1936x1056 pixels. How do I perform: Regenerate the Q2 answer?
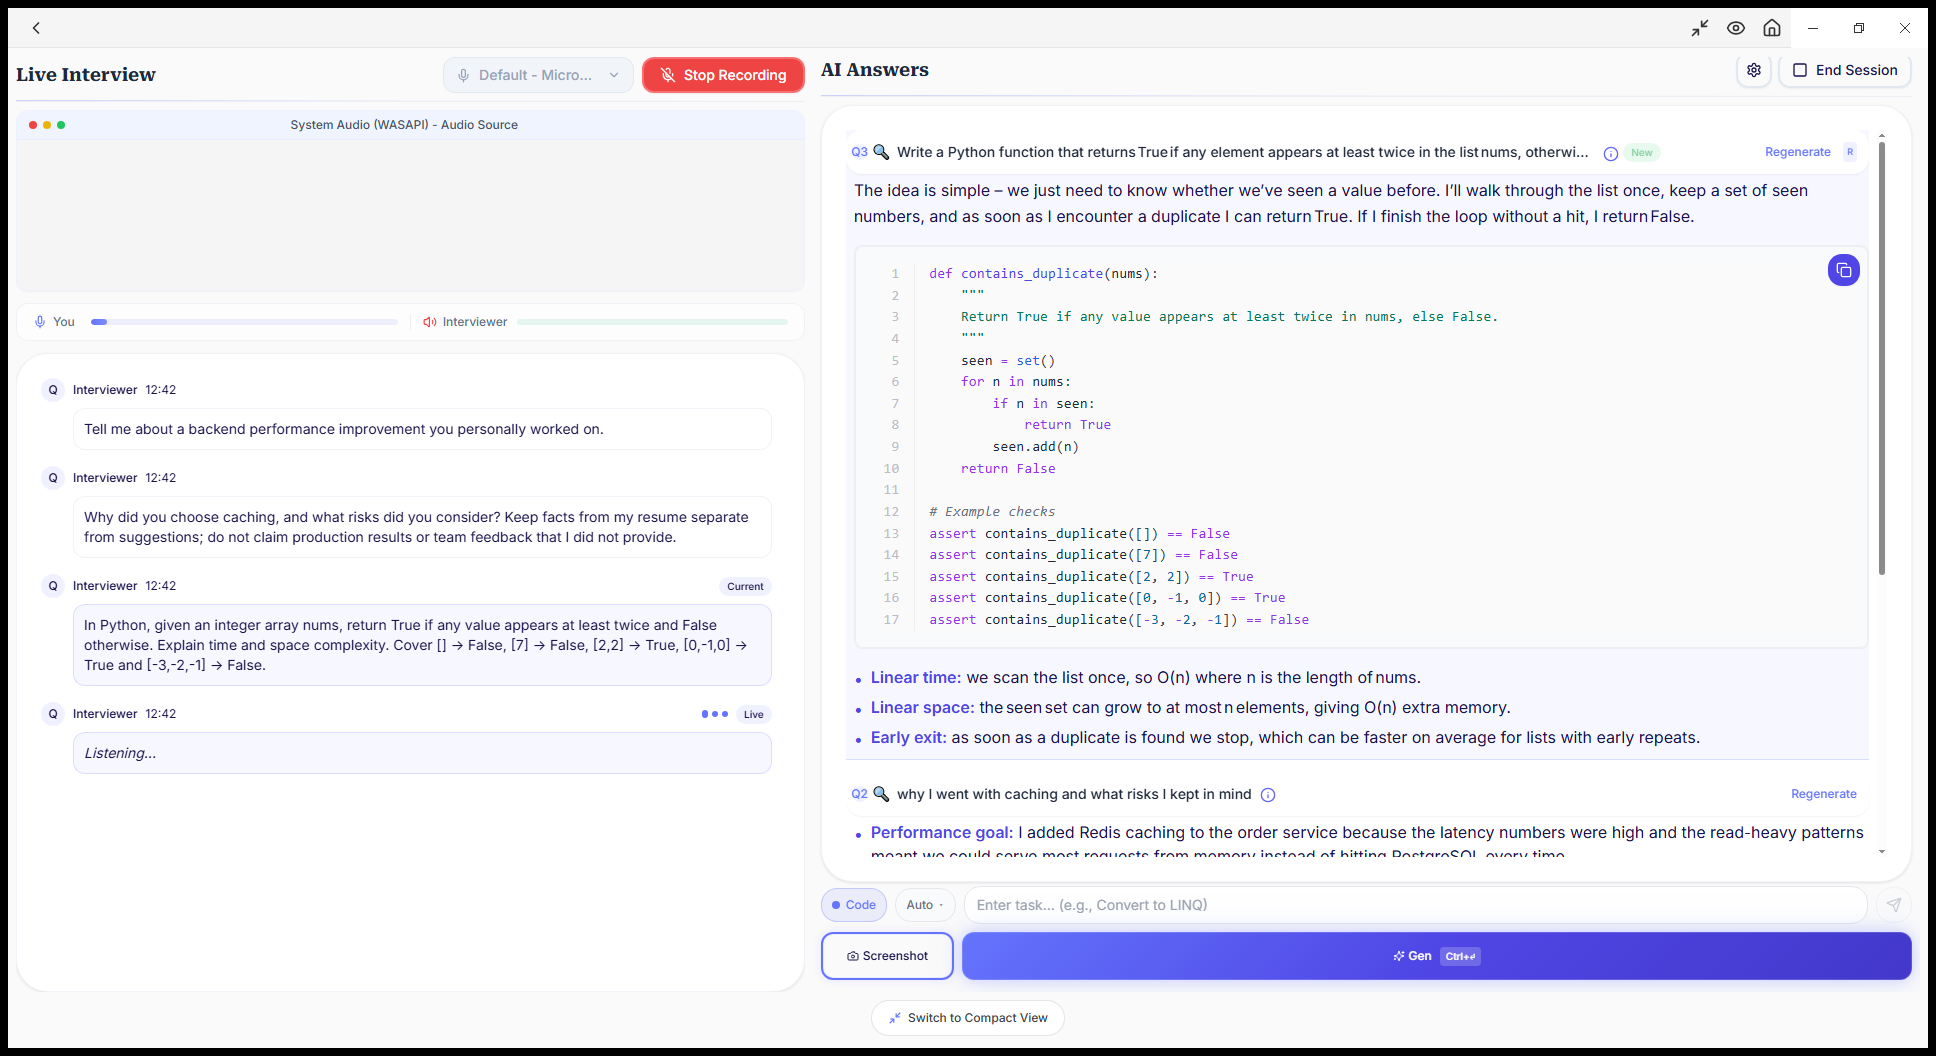point(1824,794)
